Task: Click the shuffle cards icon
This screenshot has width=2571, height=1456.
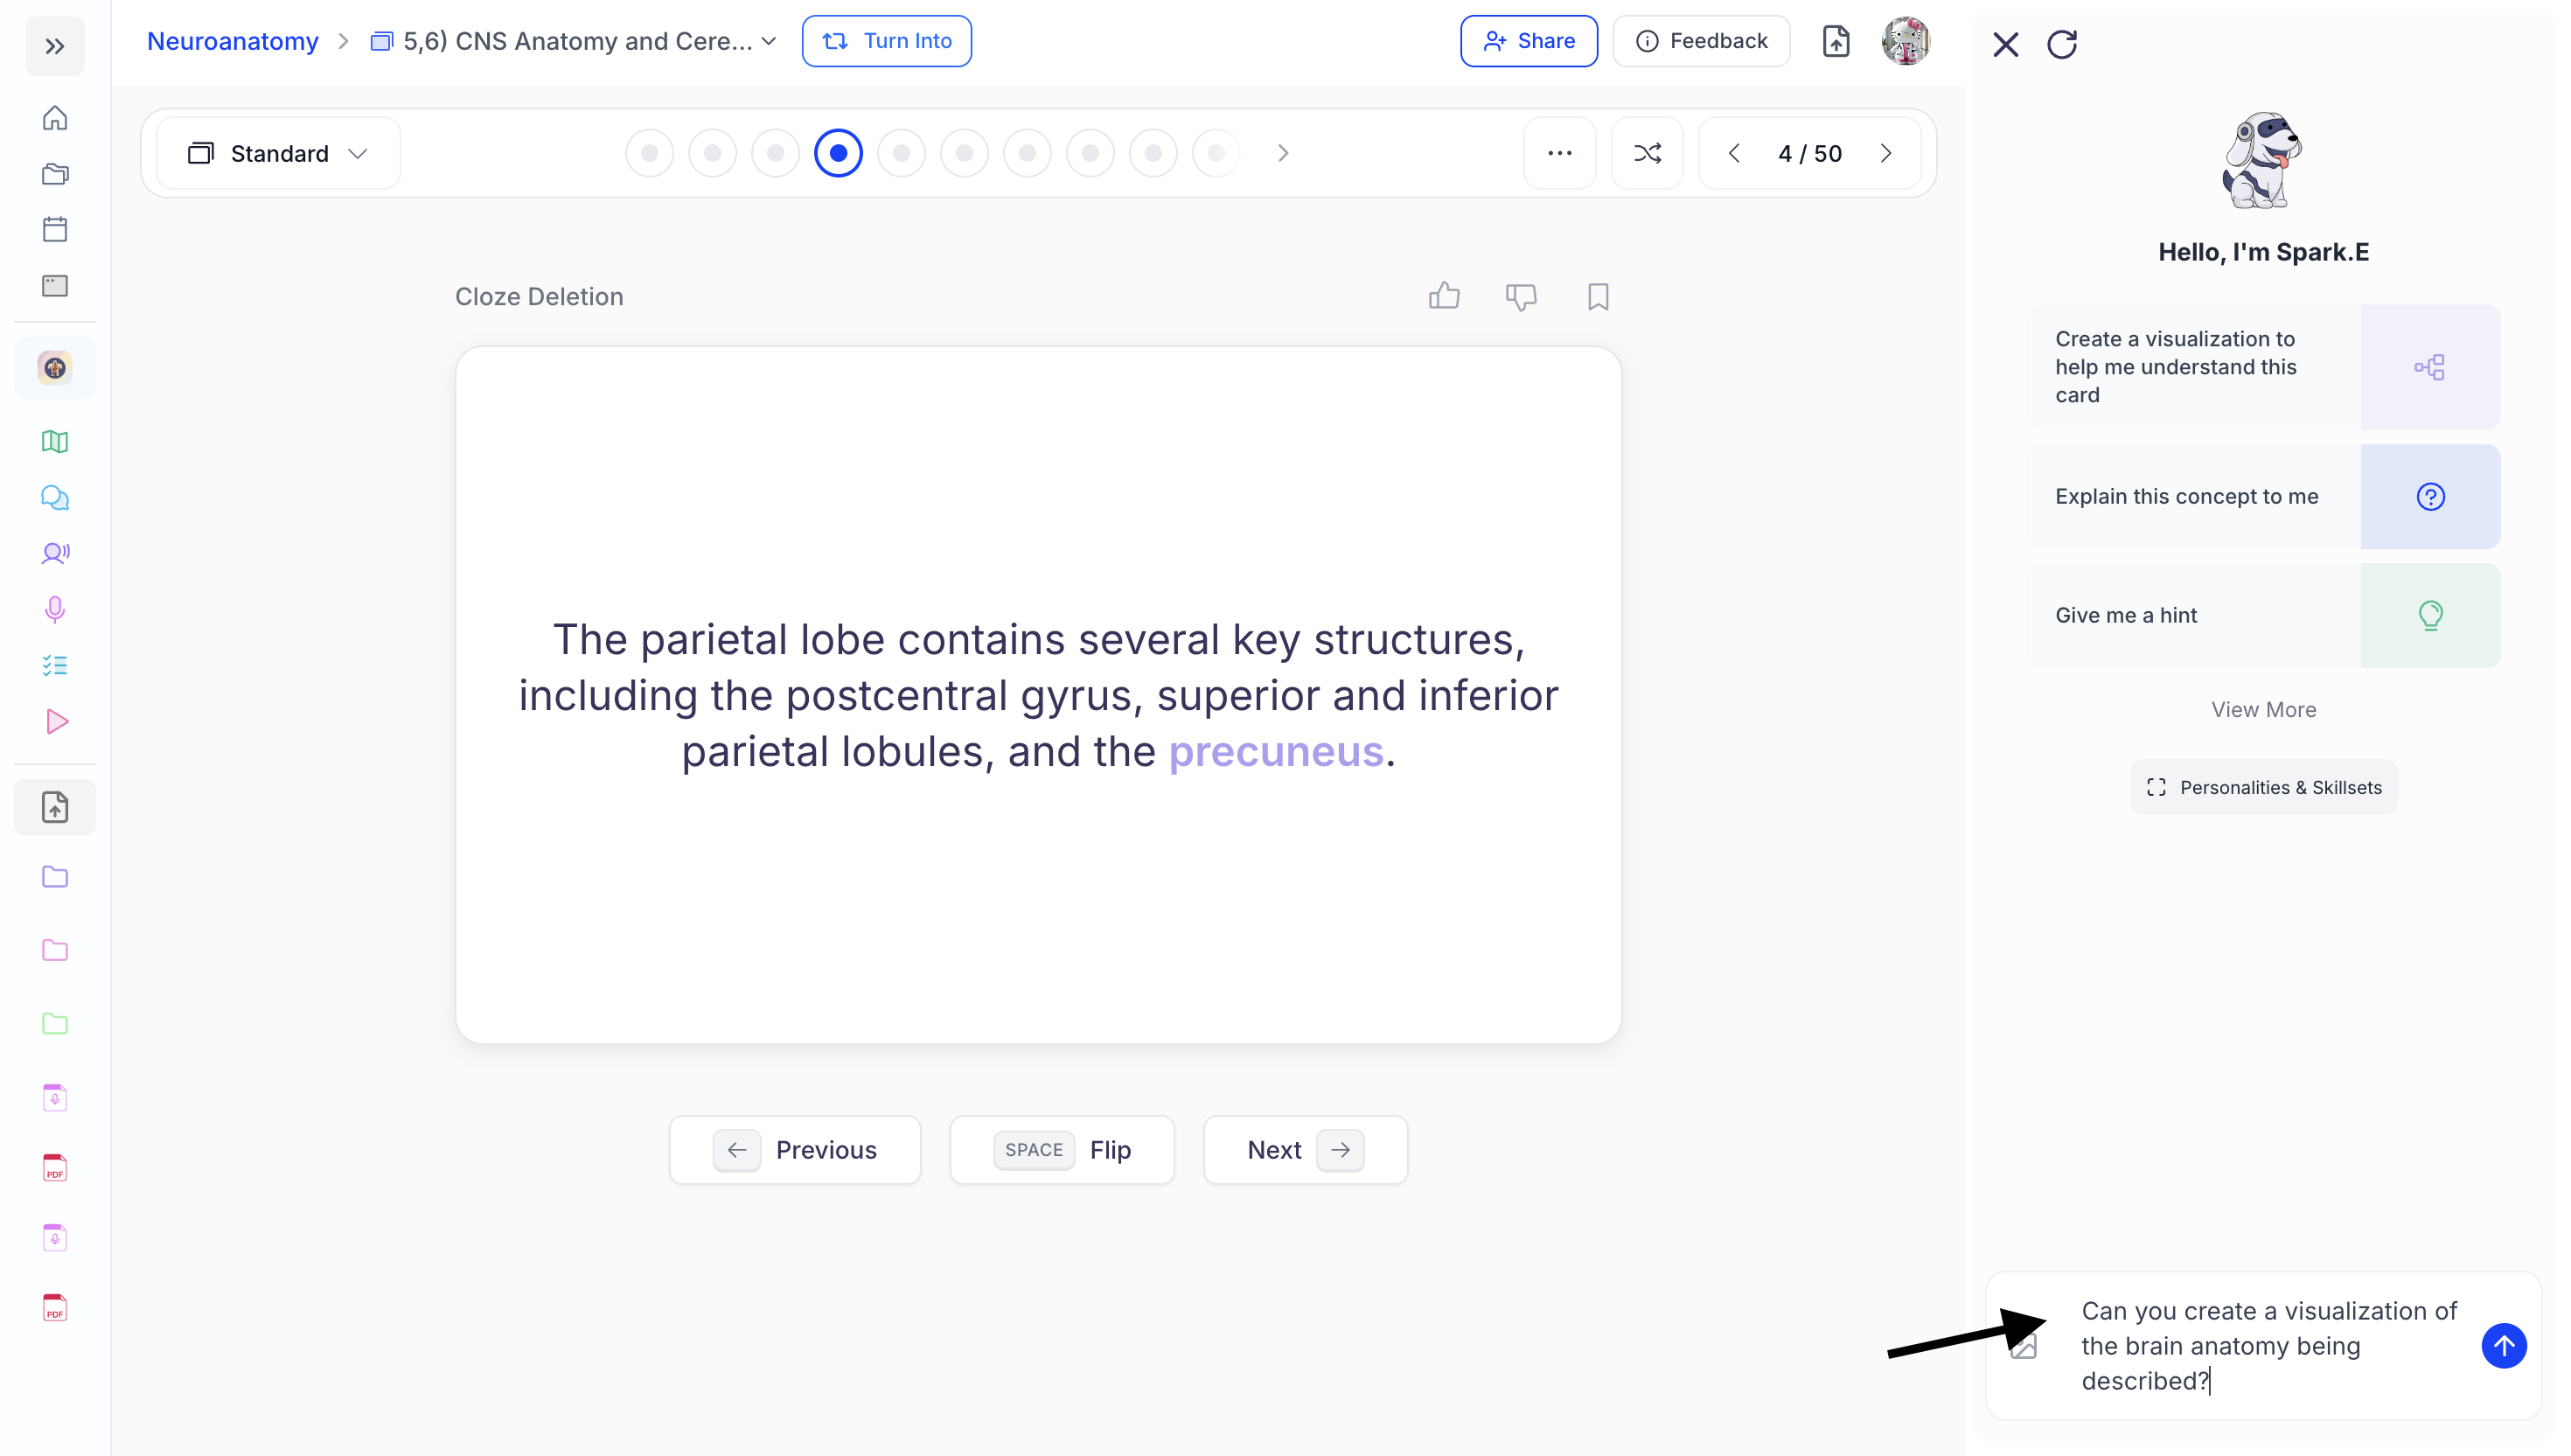Action: point(1647,153)
